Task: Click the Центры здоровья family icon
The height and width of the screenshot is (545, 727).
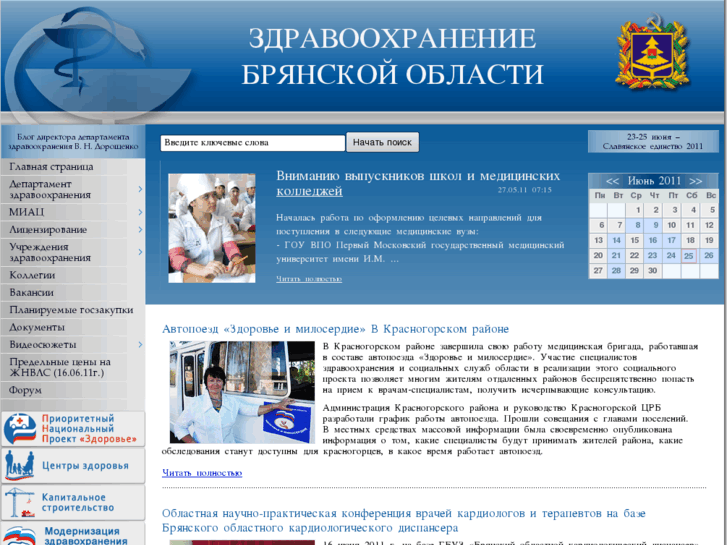Action: (x=19, y=465)
